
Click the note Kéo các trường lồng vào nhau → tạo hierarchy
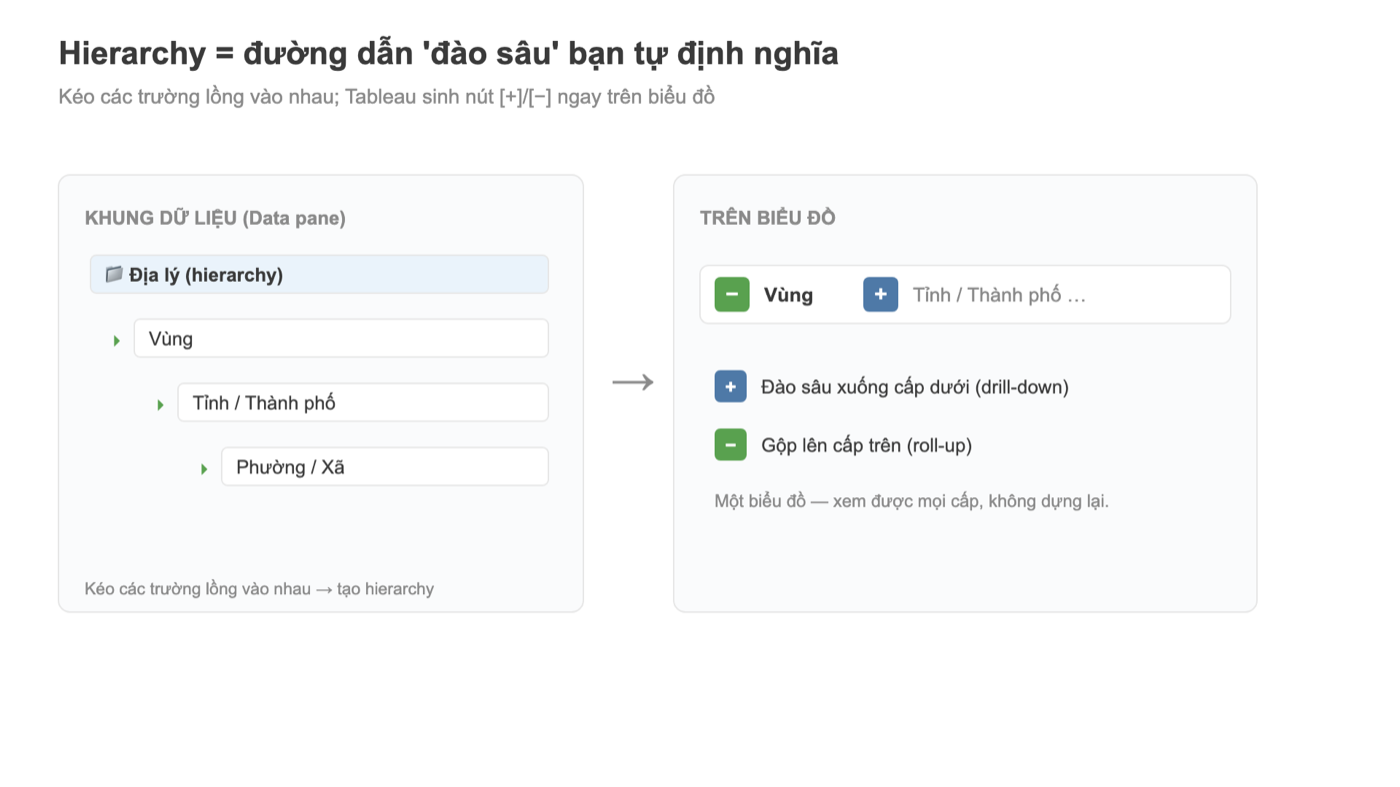click(x=259, y=589)
